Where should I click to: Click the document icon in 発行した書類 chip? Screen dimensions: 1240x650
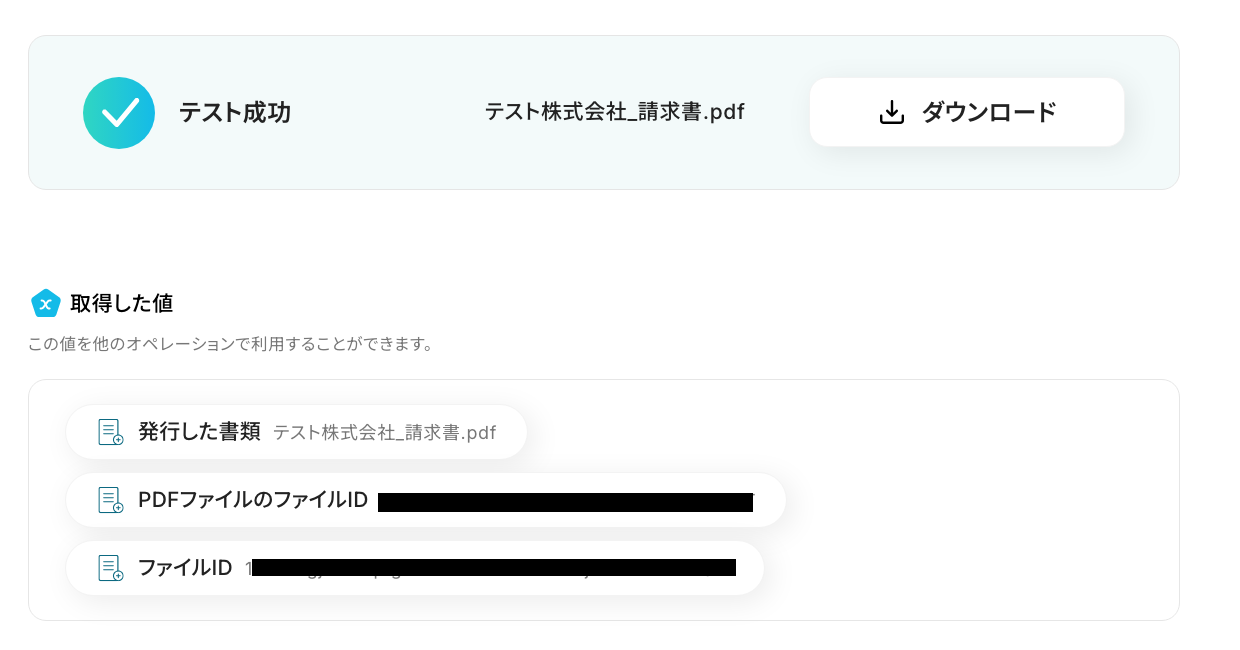(x=110, y=432)
